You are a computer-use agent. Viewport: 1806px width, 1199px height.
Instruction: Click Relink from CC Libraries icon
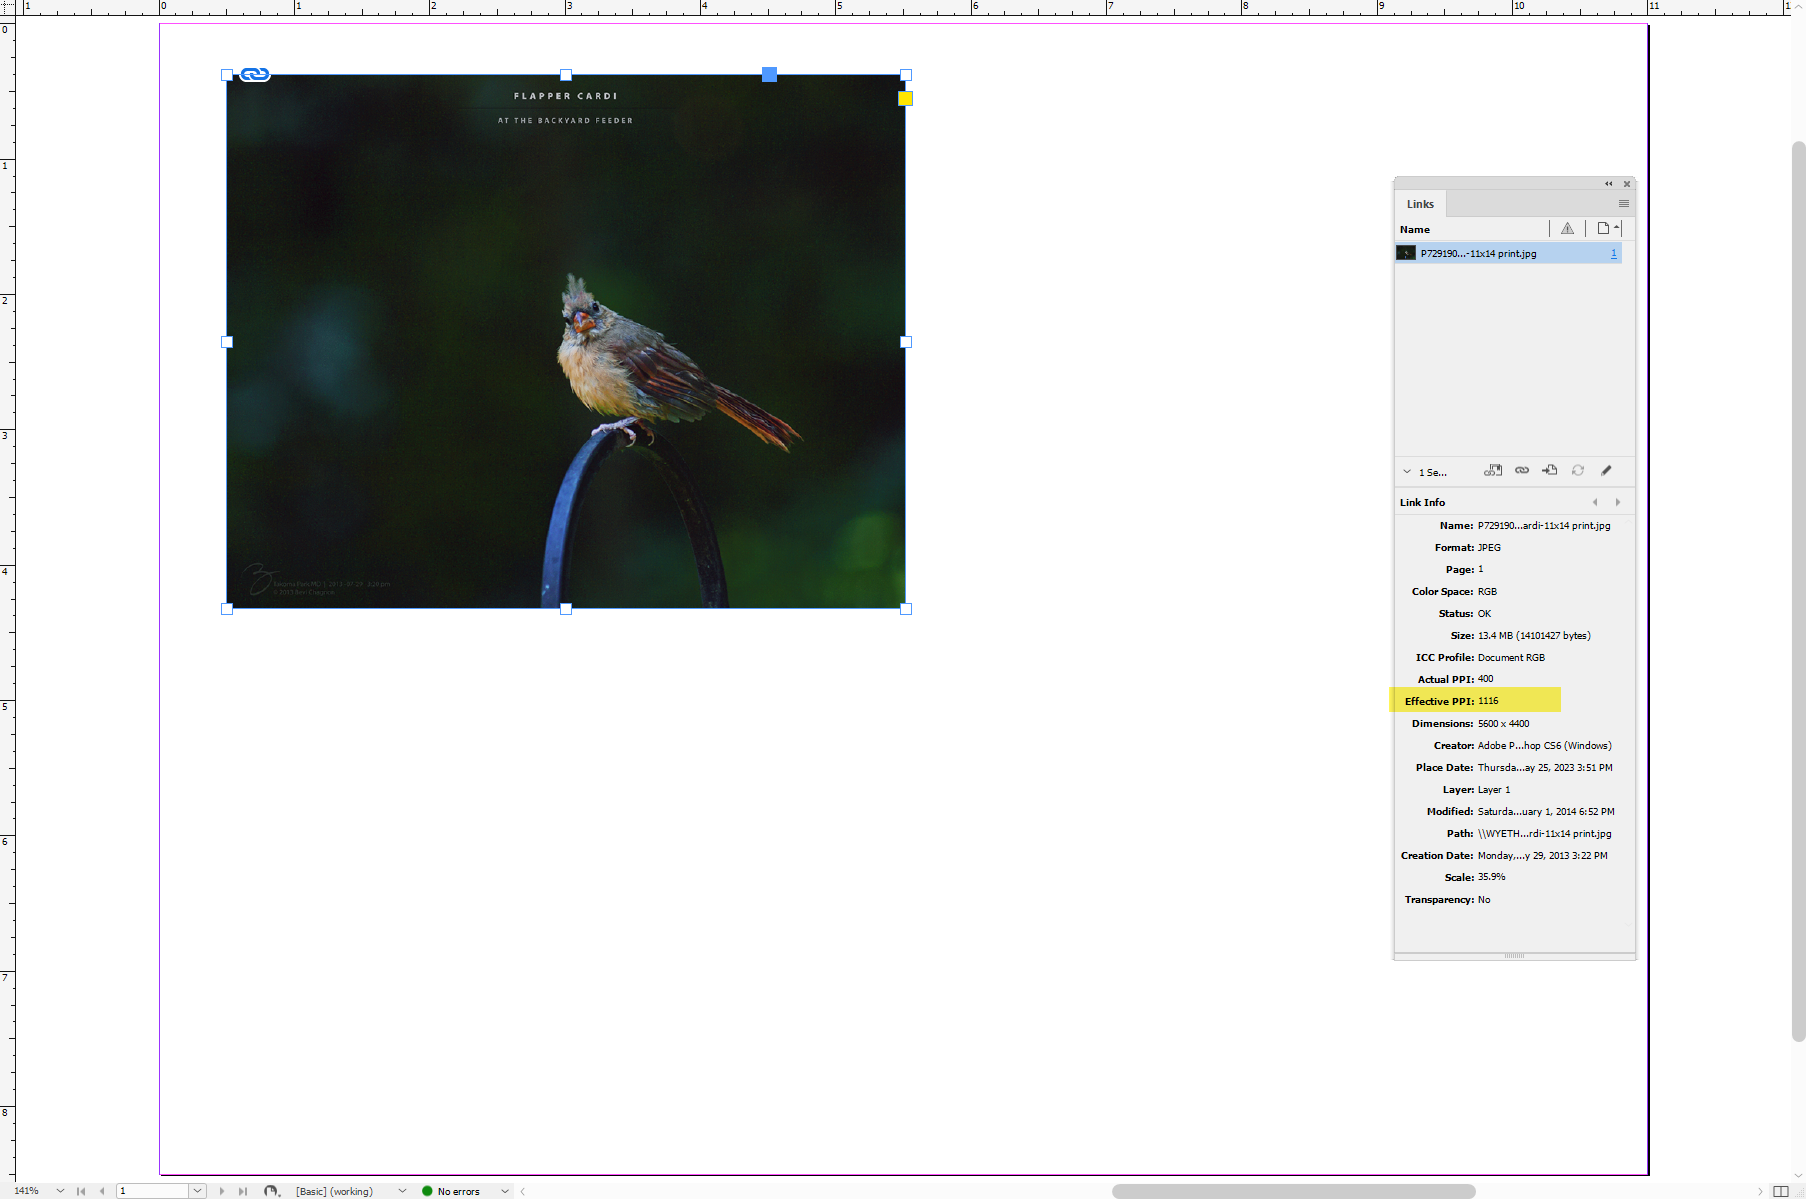tap(1494, 471)
